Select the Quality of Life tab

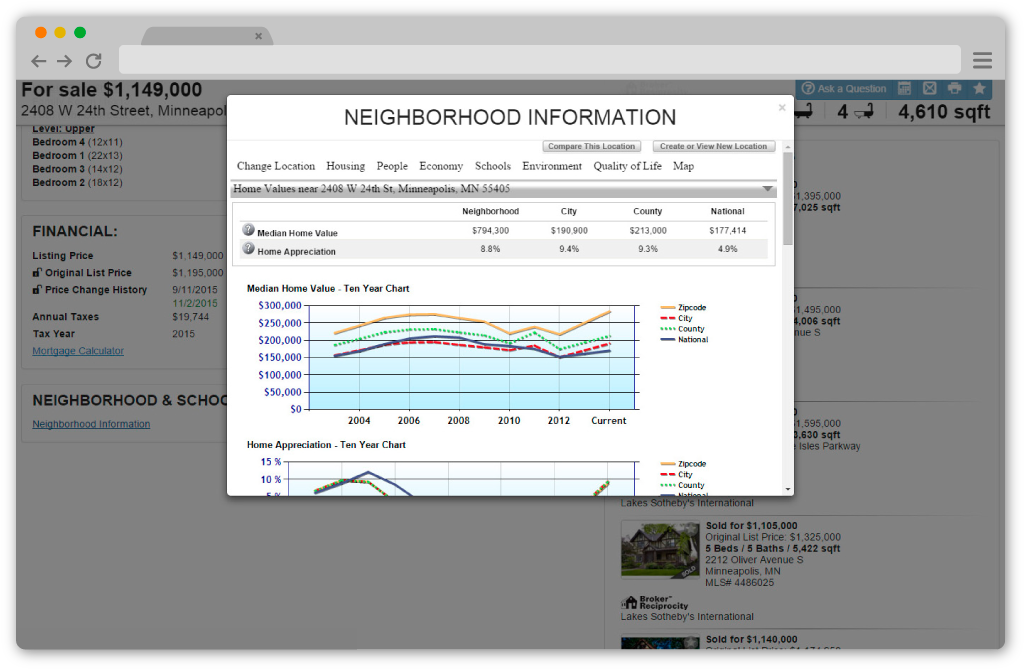coord(627,166)
